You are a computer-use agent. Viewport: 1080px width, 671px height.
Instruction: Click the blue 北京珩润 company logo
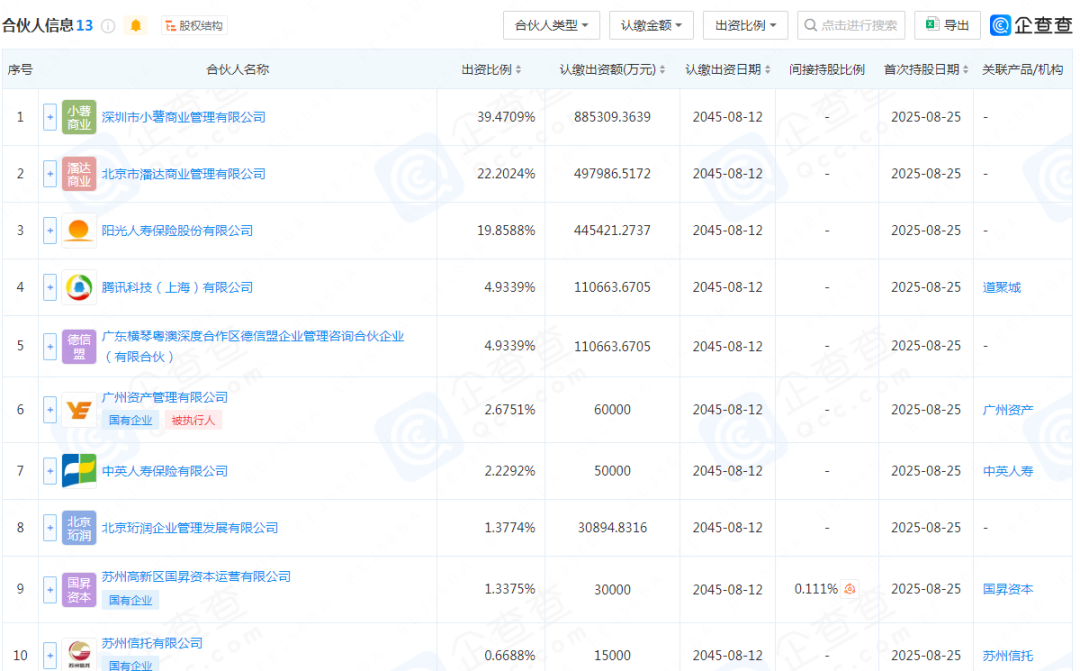point(79,528)
